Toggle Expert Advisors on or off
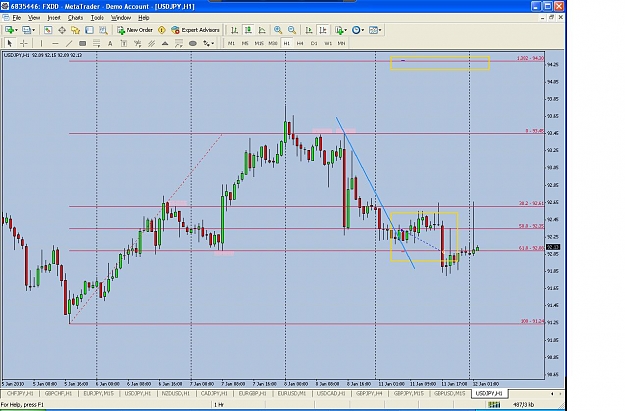 pyautogui.click(x=195, y=30)
